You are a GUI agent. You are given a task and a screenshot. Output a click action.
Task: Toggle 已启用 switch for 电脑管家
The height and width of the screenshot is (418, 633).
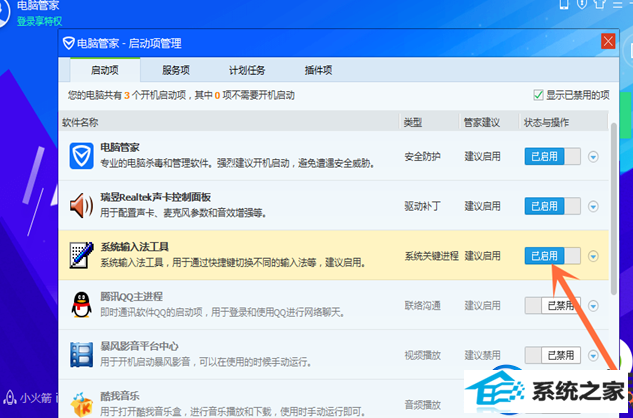point(552,156)
